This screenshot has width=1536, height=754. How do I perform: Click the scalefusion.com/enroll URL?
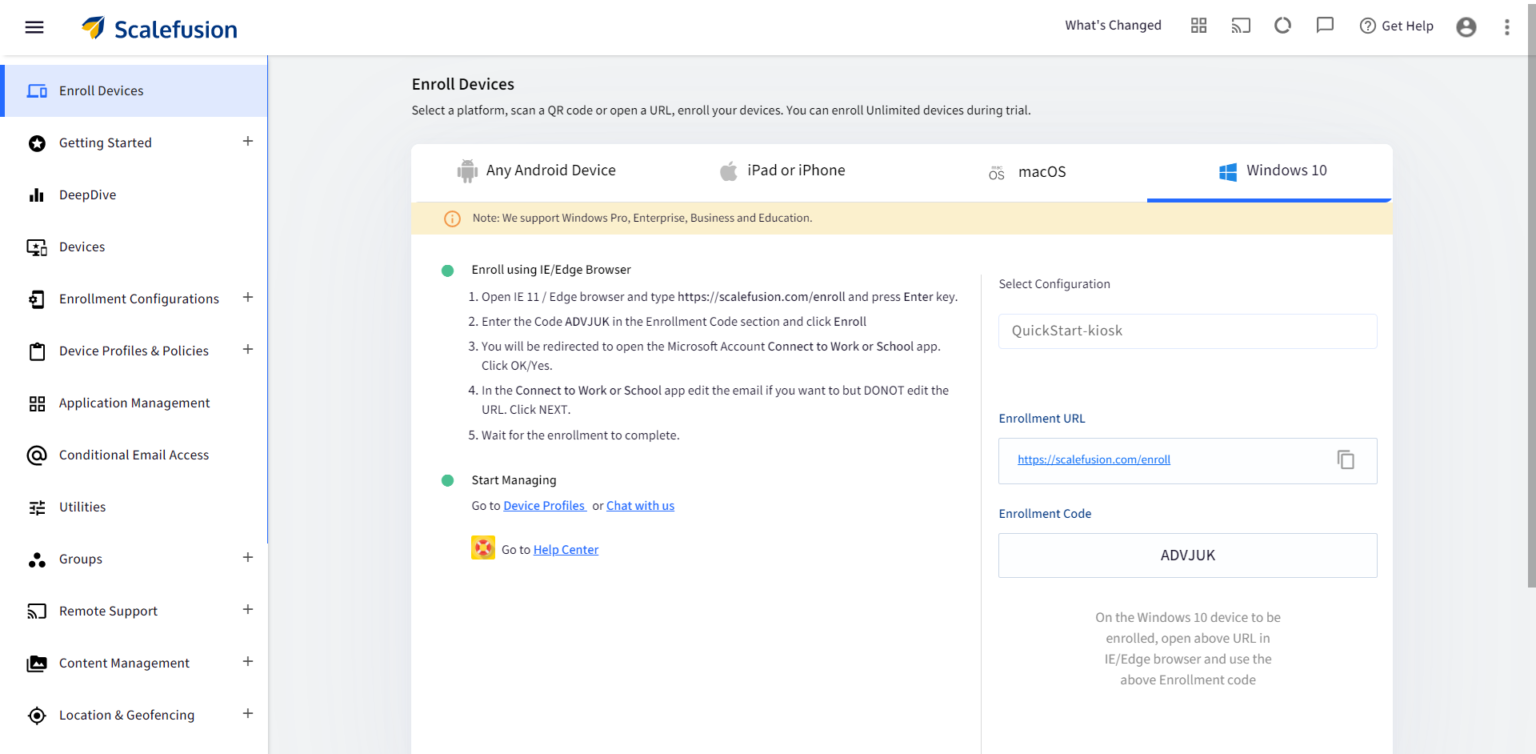tap(1093, 459)
